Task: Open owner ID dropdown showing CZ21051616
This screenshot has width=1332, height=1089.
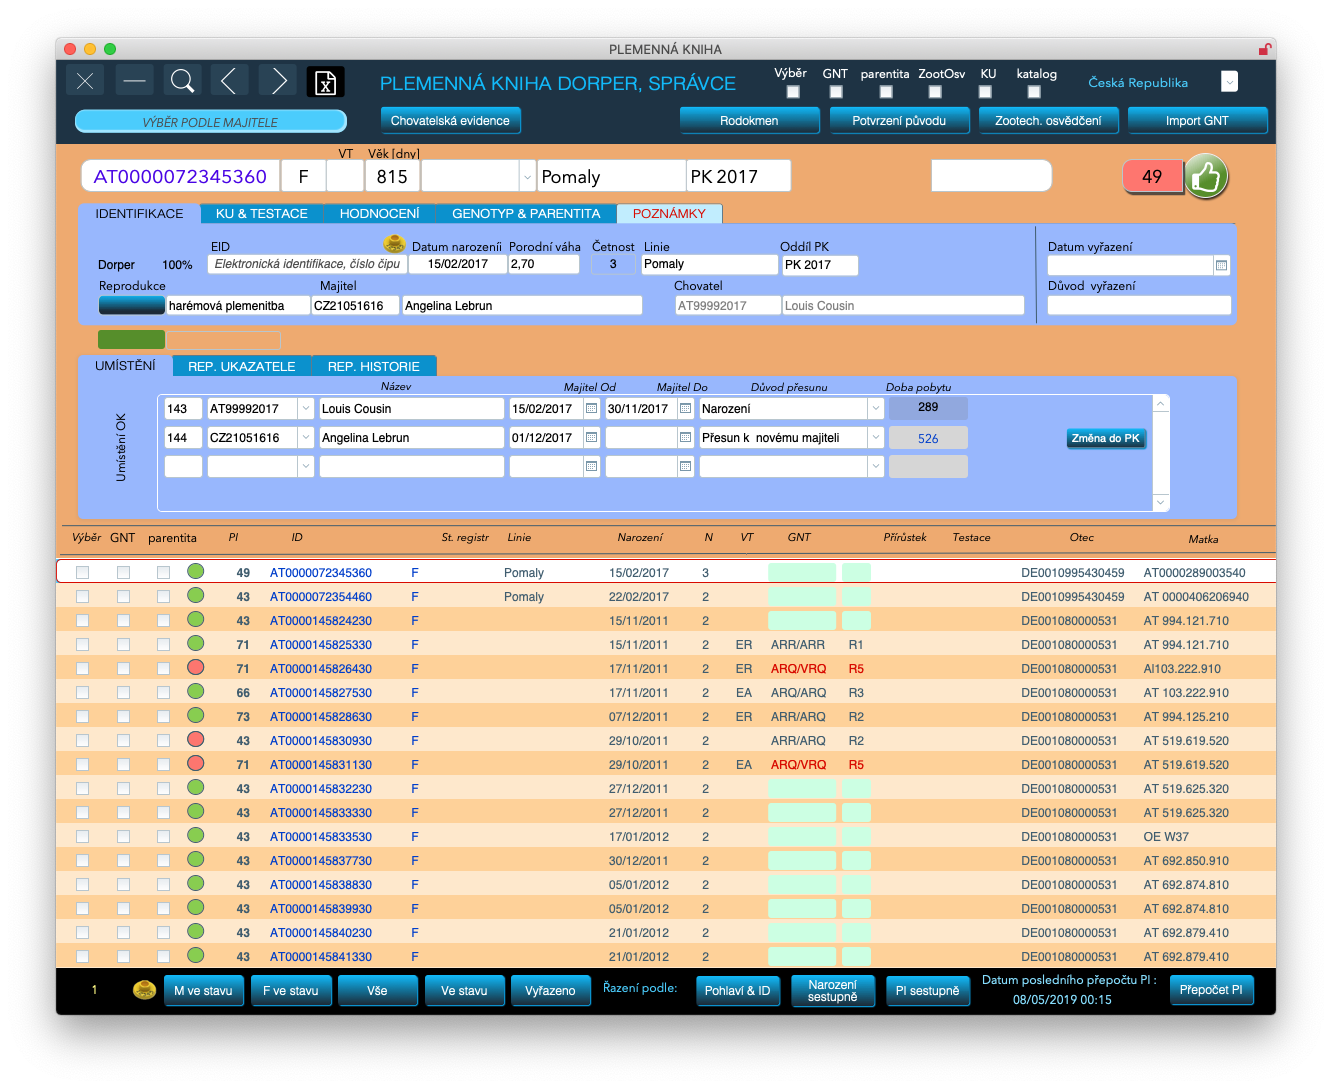Action: pyautogui.click(x=305, y=438)
